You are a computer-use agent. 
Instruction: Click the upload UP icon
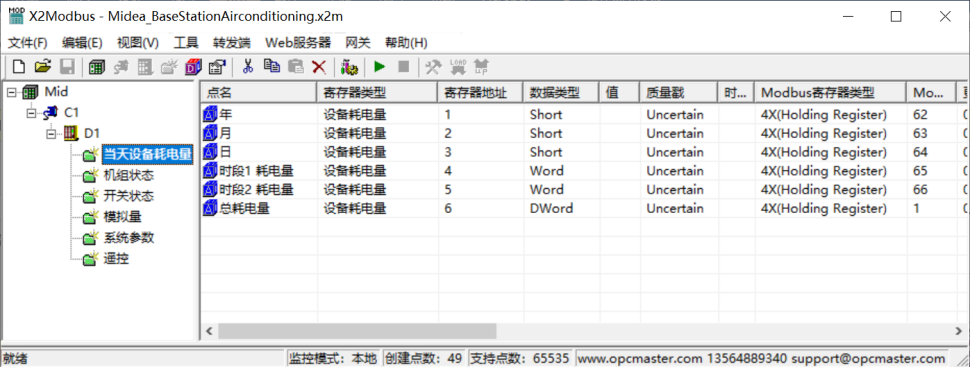coord(482,66)
